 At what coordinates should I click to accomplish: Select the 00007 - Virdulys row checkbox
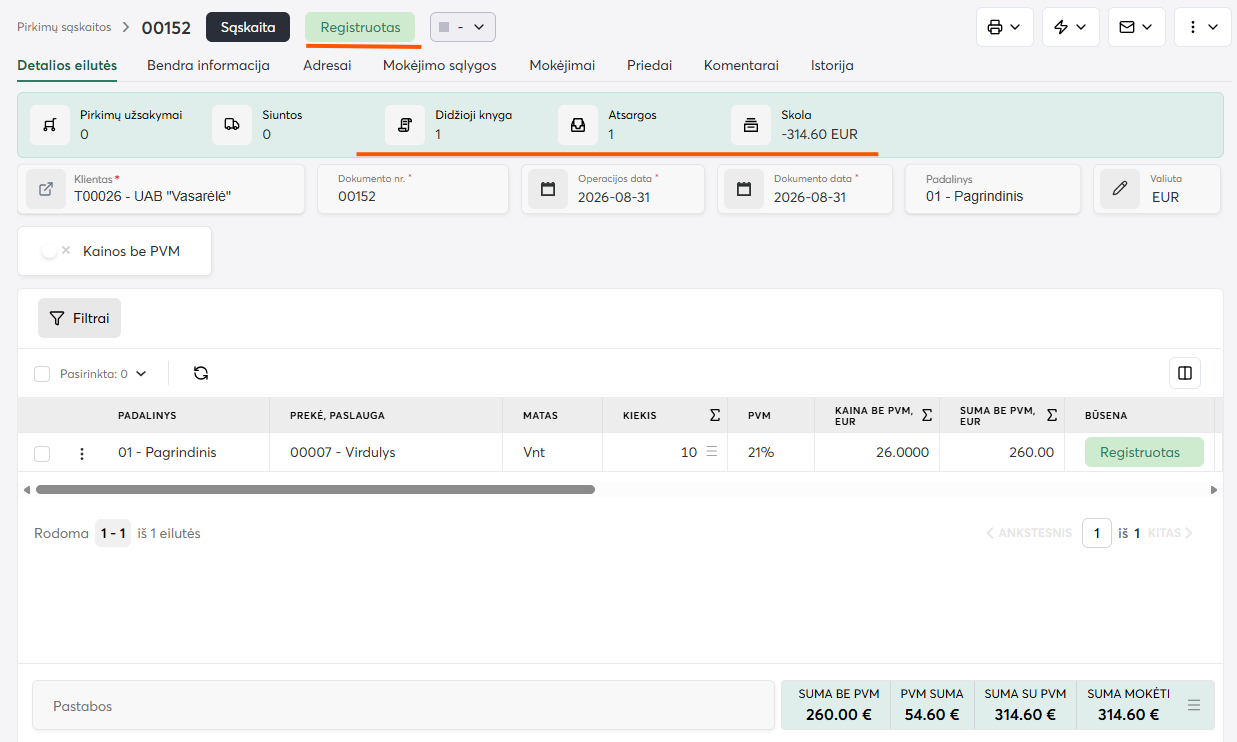pyautogui.click(x=42, y=454)
